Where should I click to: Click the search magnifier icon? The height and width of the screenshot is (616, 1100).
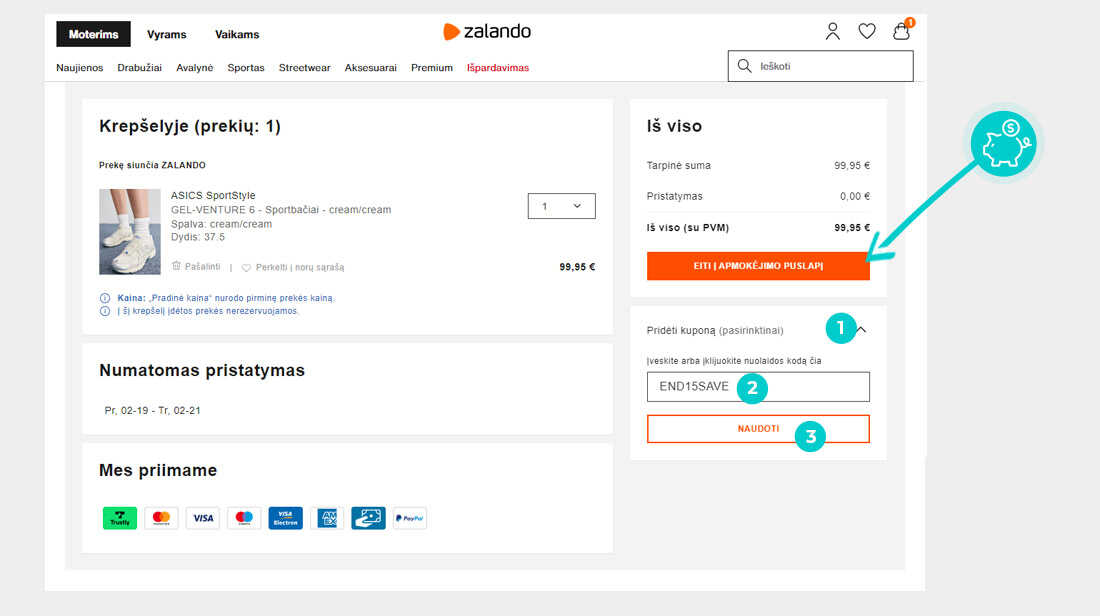744,66
